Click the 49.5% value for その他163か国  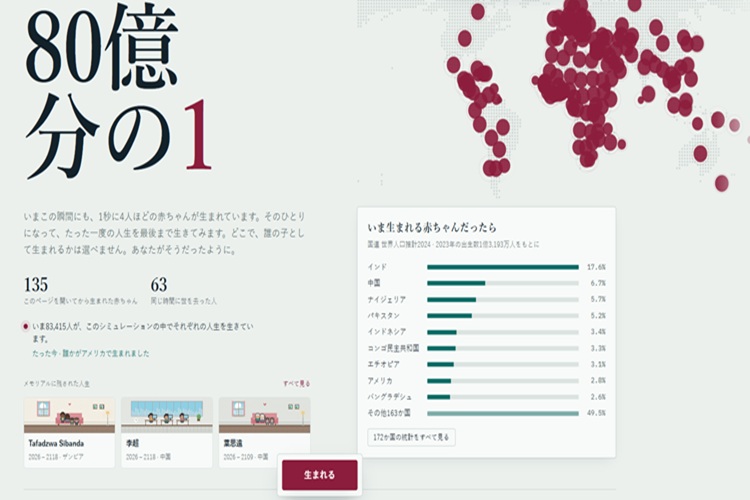[596, 413]
